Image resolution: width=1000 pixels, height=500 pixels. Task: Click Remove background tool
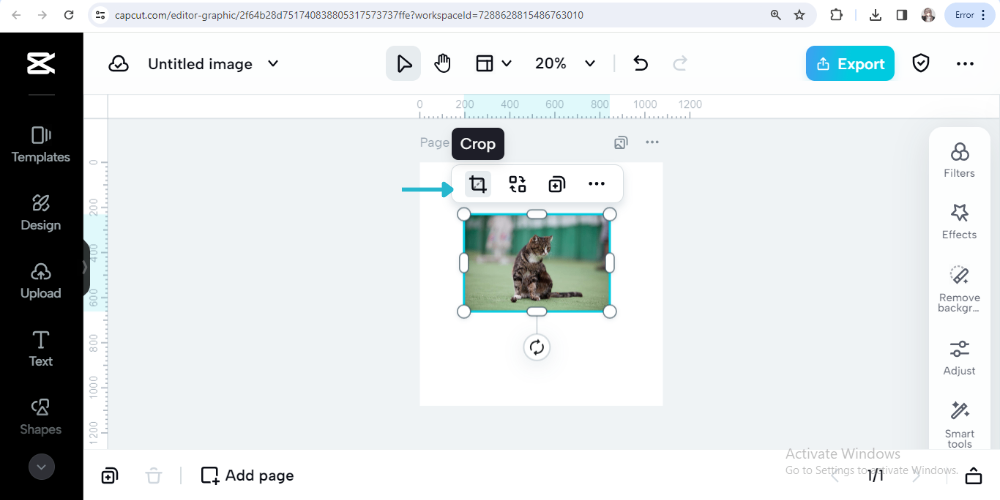pos(959,288)
